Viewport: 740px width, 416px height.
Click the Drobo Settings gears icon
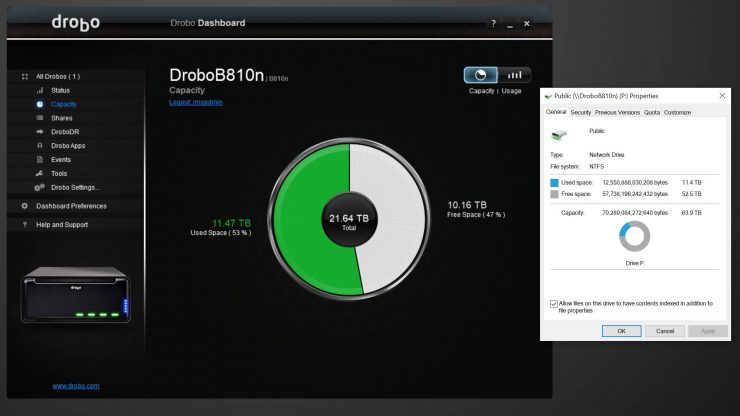(x=39, y=187)
